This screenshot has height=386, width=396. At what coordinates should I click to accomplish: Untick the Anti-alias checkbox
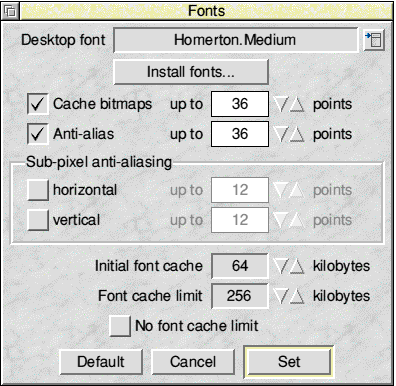[38, 134]
